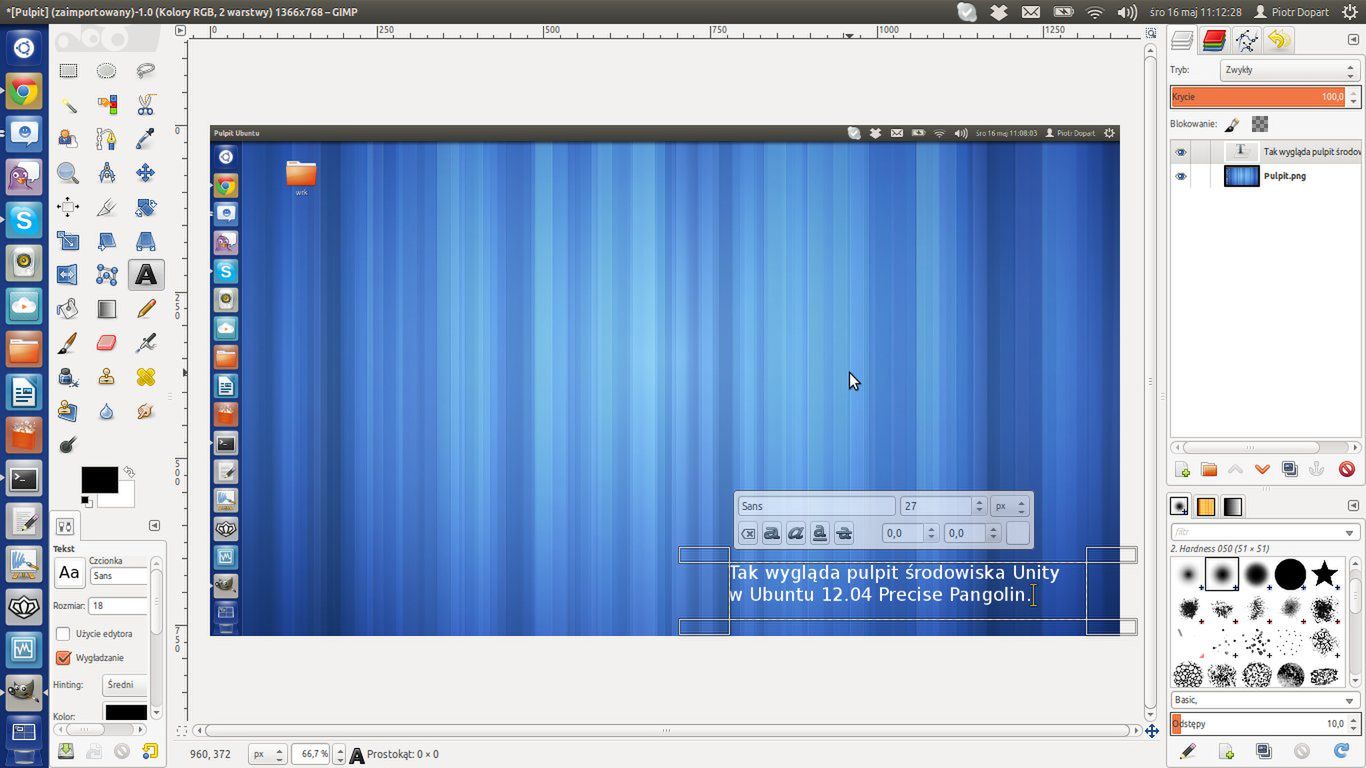Create a new layer group
This screenshot has width=1366, height=768.
(x=1209, y=470)
